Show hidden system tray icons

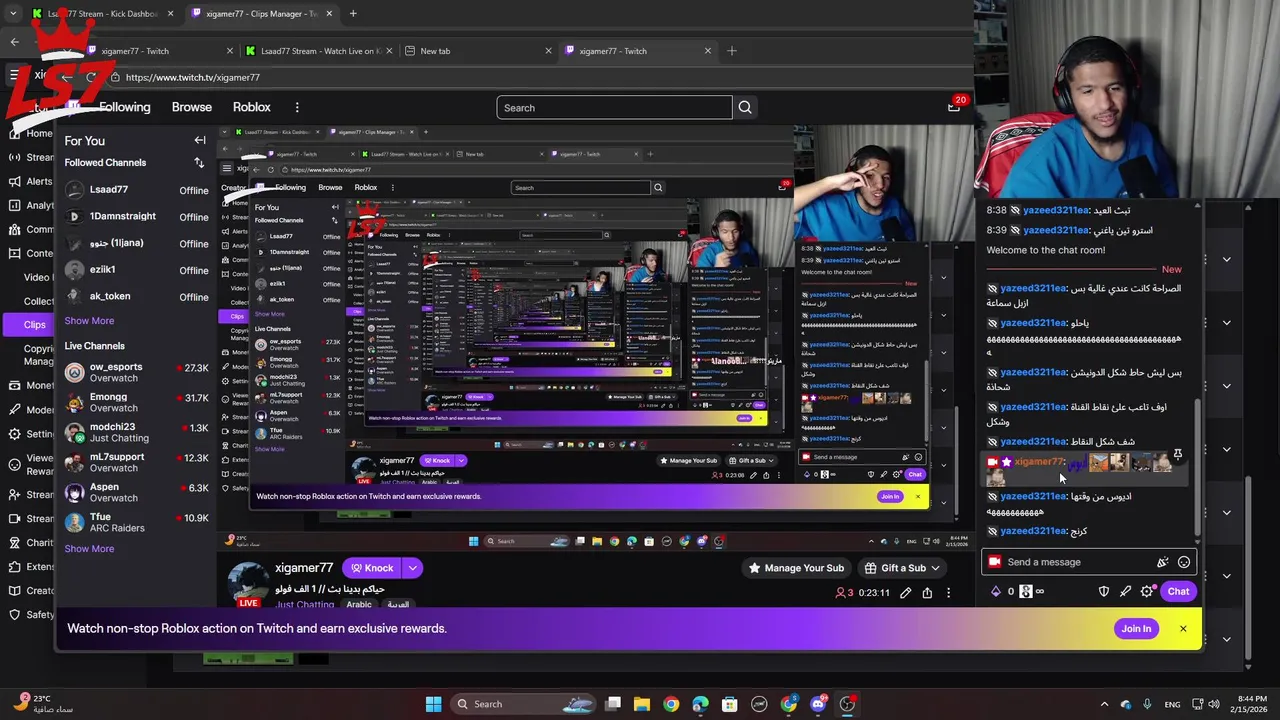1105,704
